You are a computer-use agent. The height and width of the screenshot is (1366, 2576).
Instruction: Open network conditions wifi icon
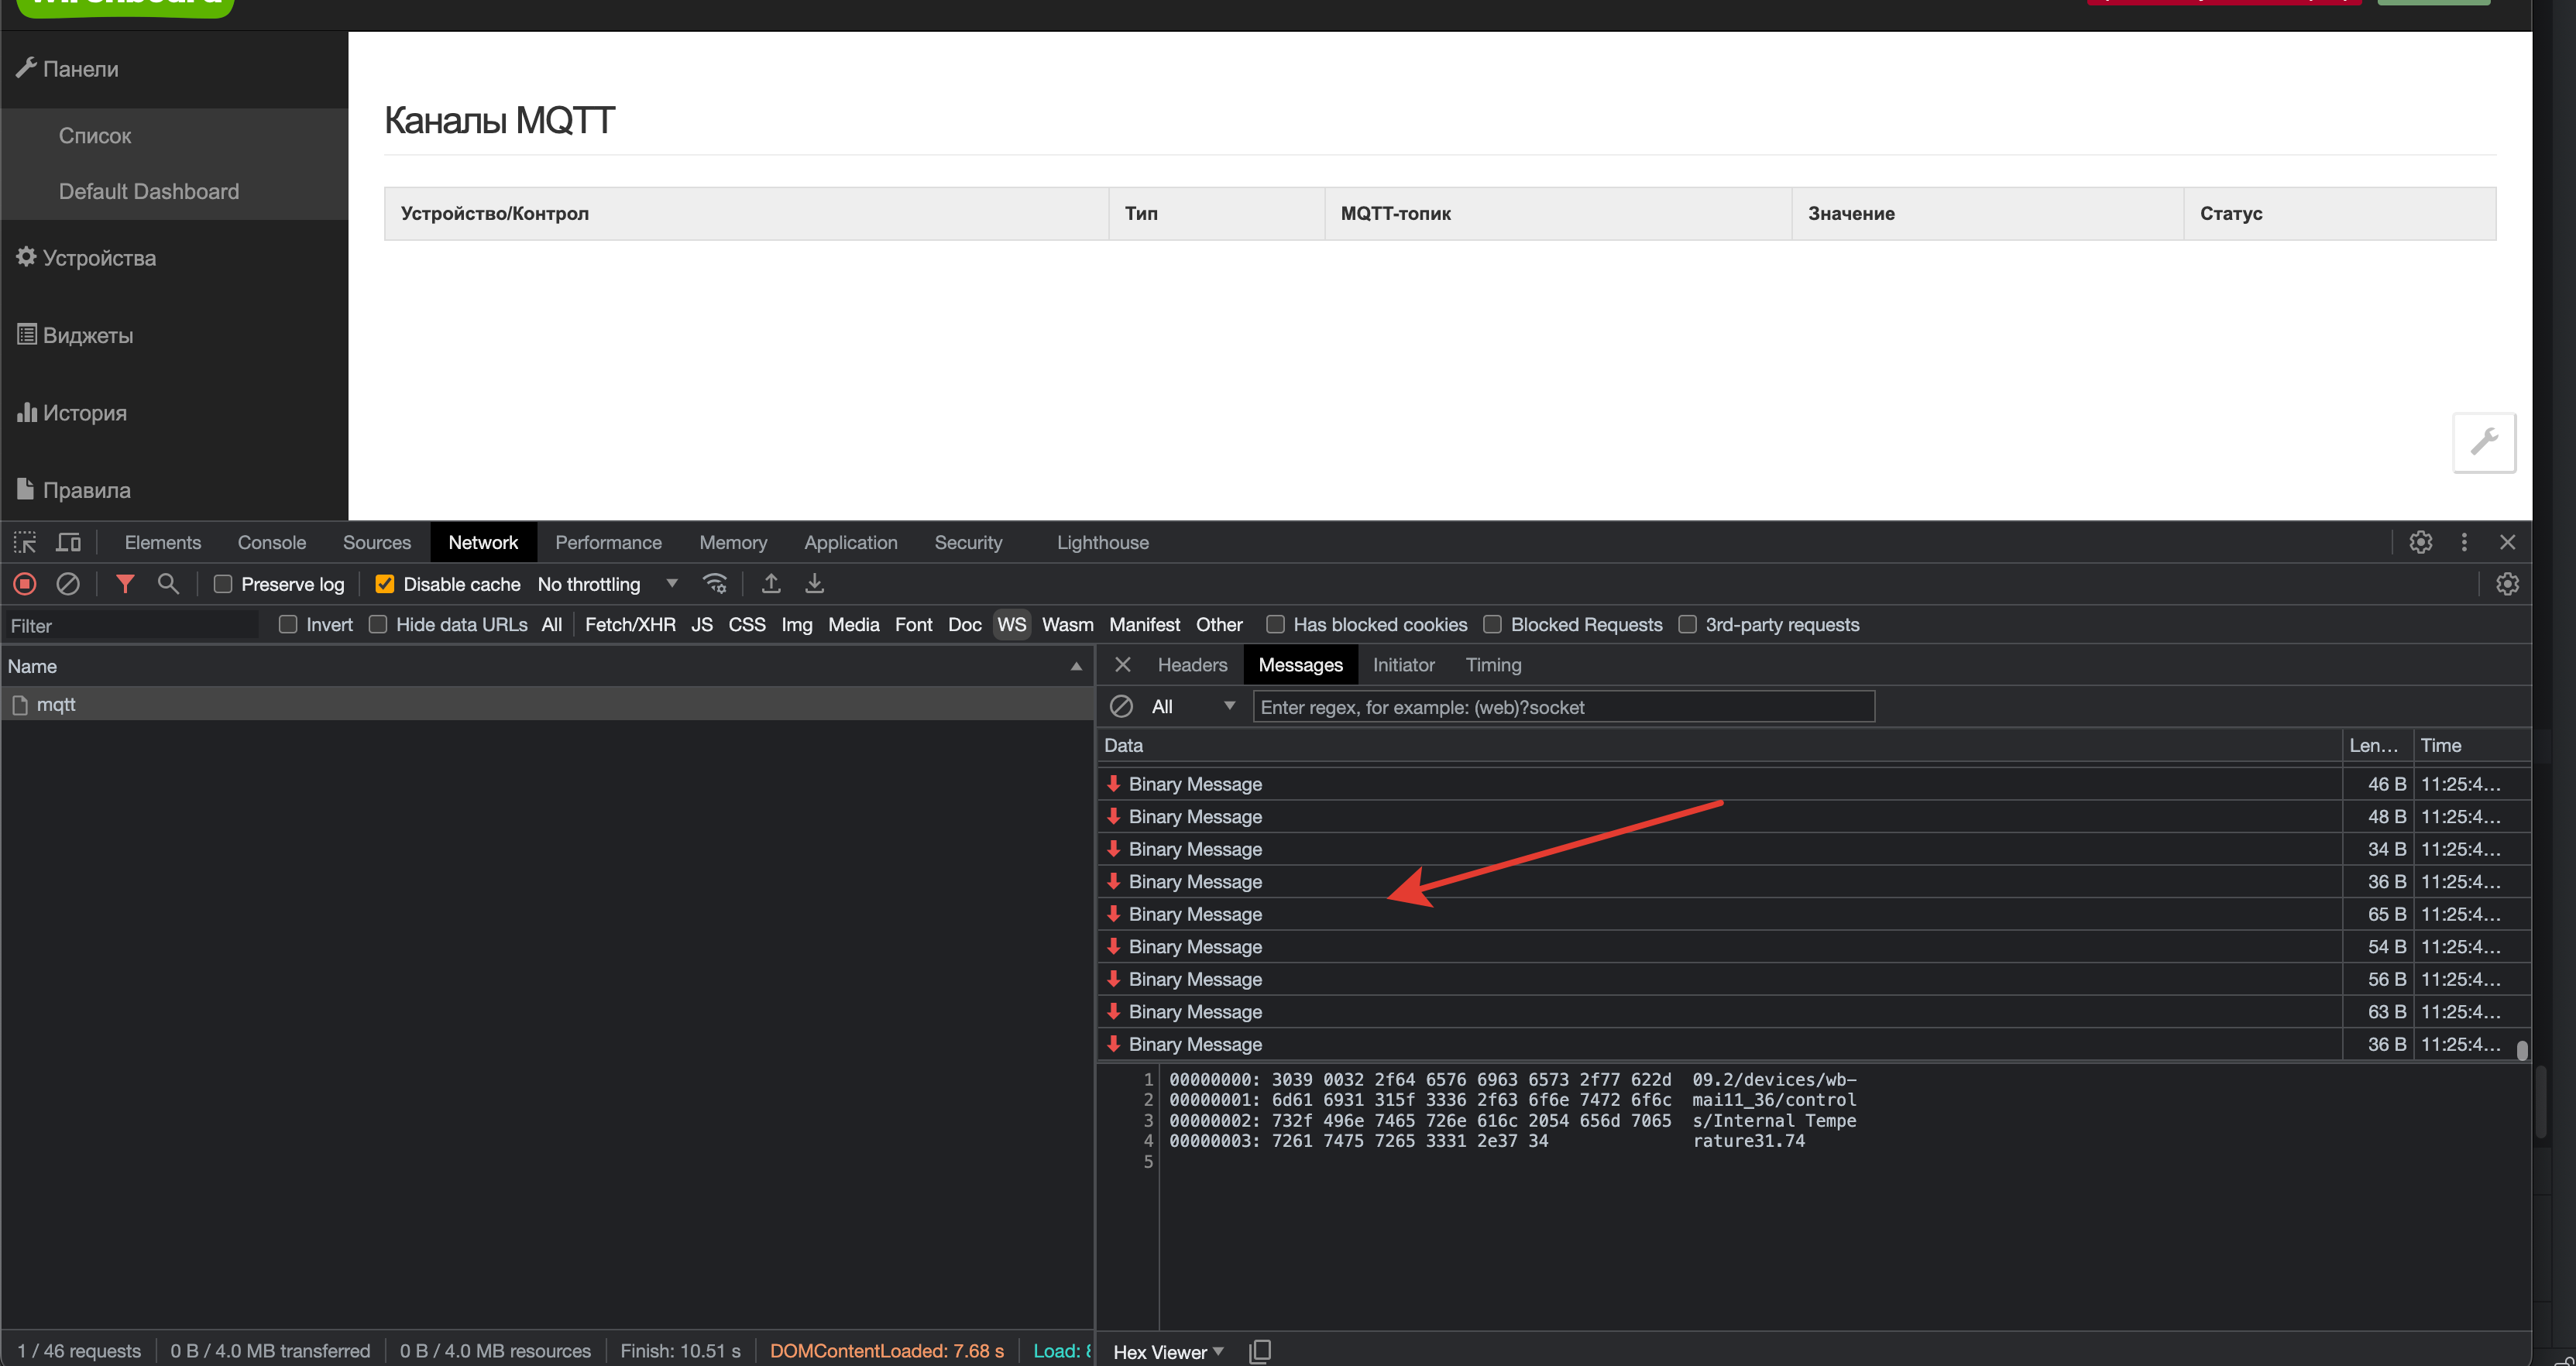coord(715,584)
